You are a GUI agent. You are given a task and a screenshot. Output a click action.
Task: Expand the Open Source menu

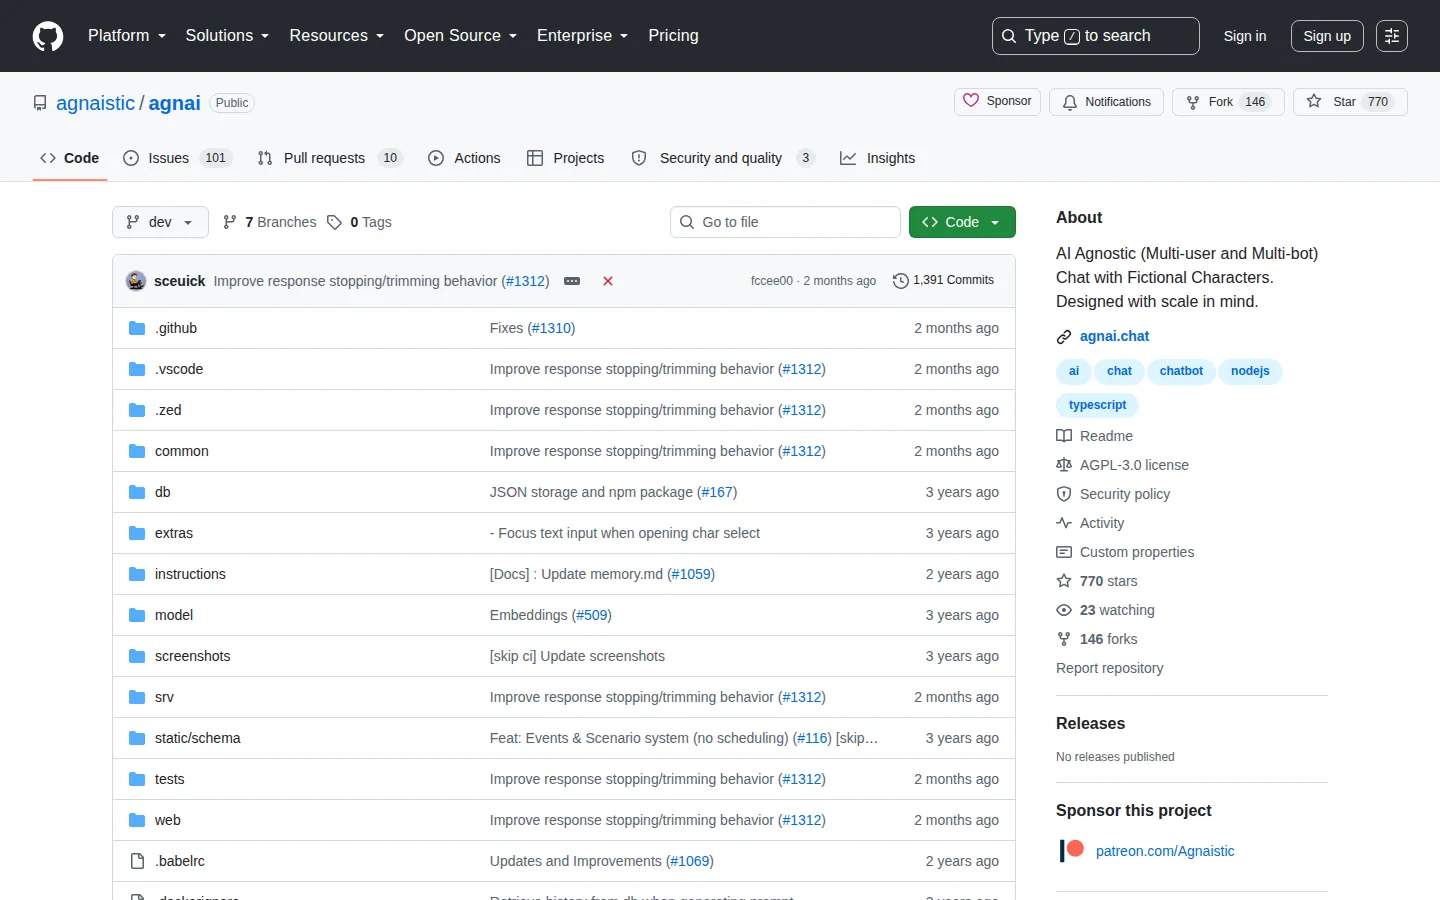[461, 36]
